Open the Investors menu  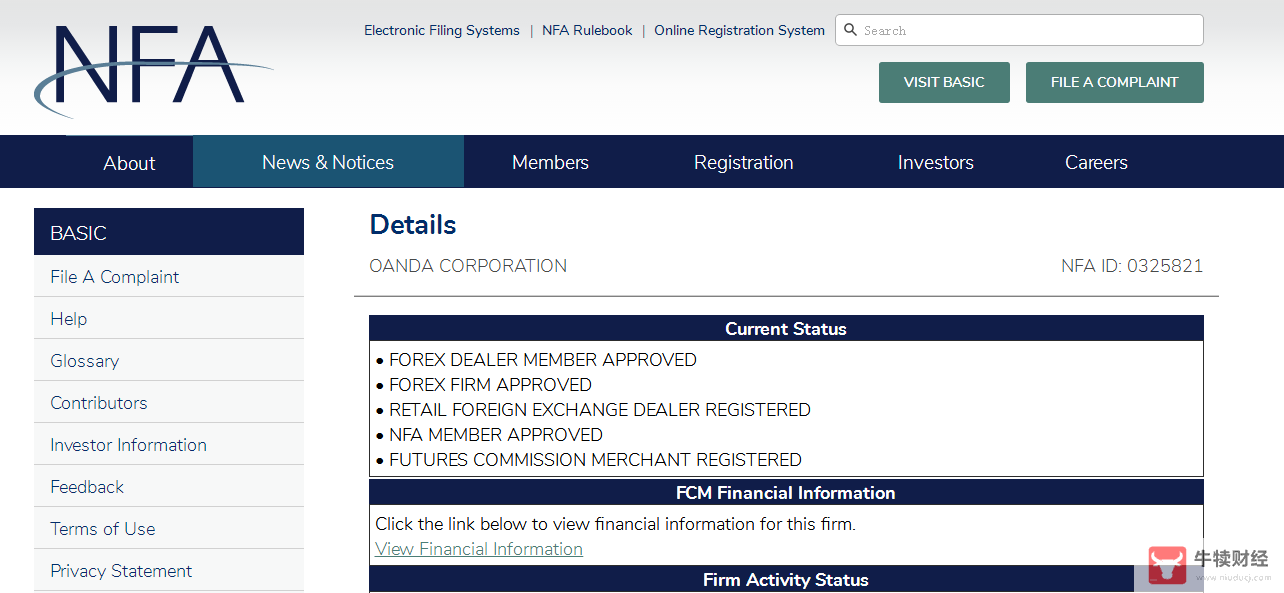935,162
